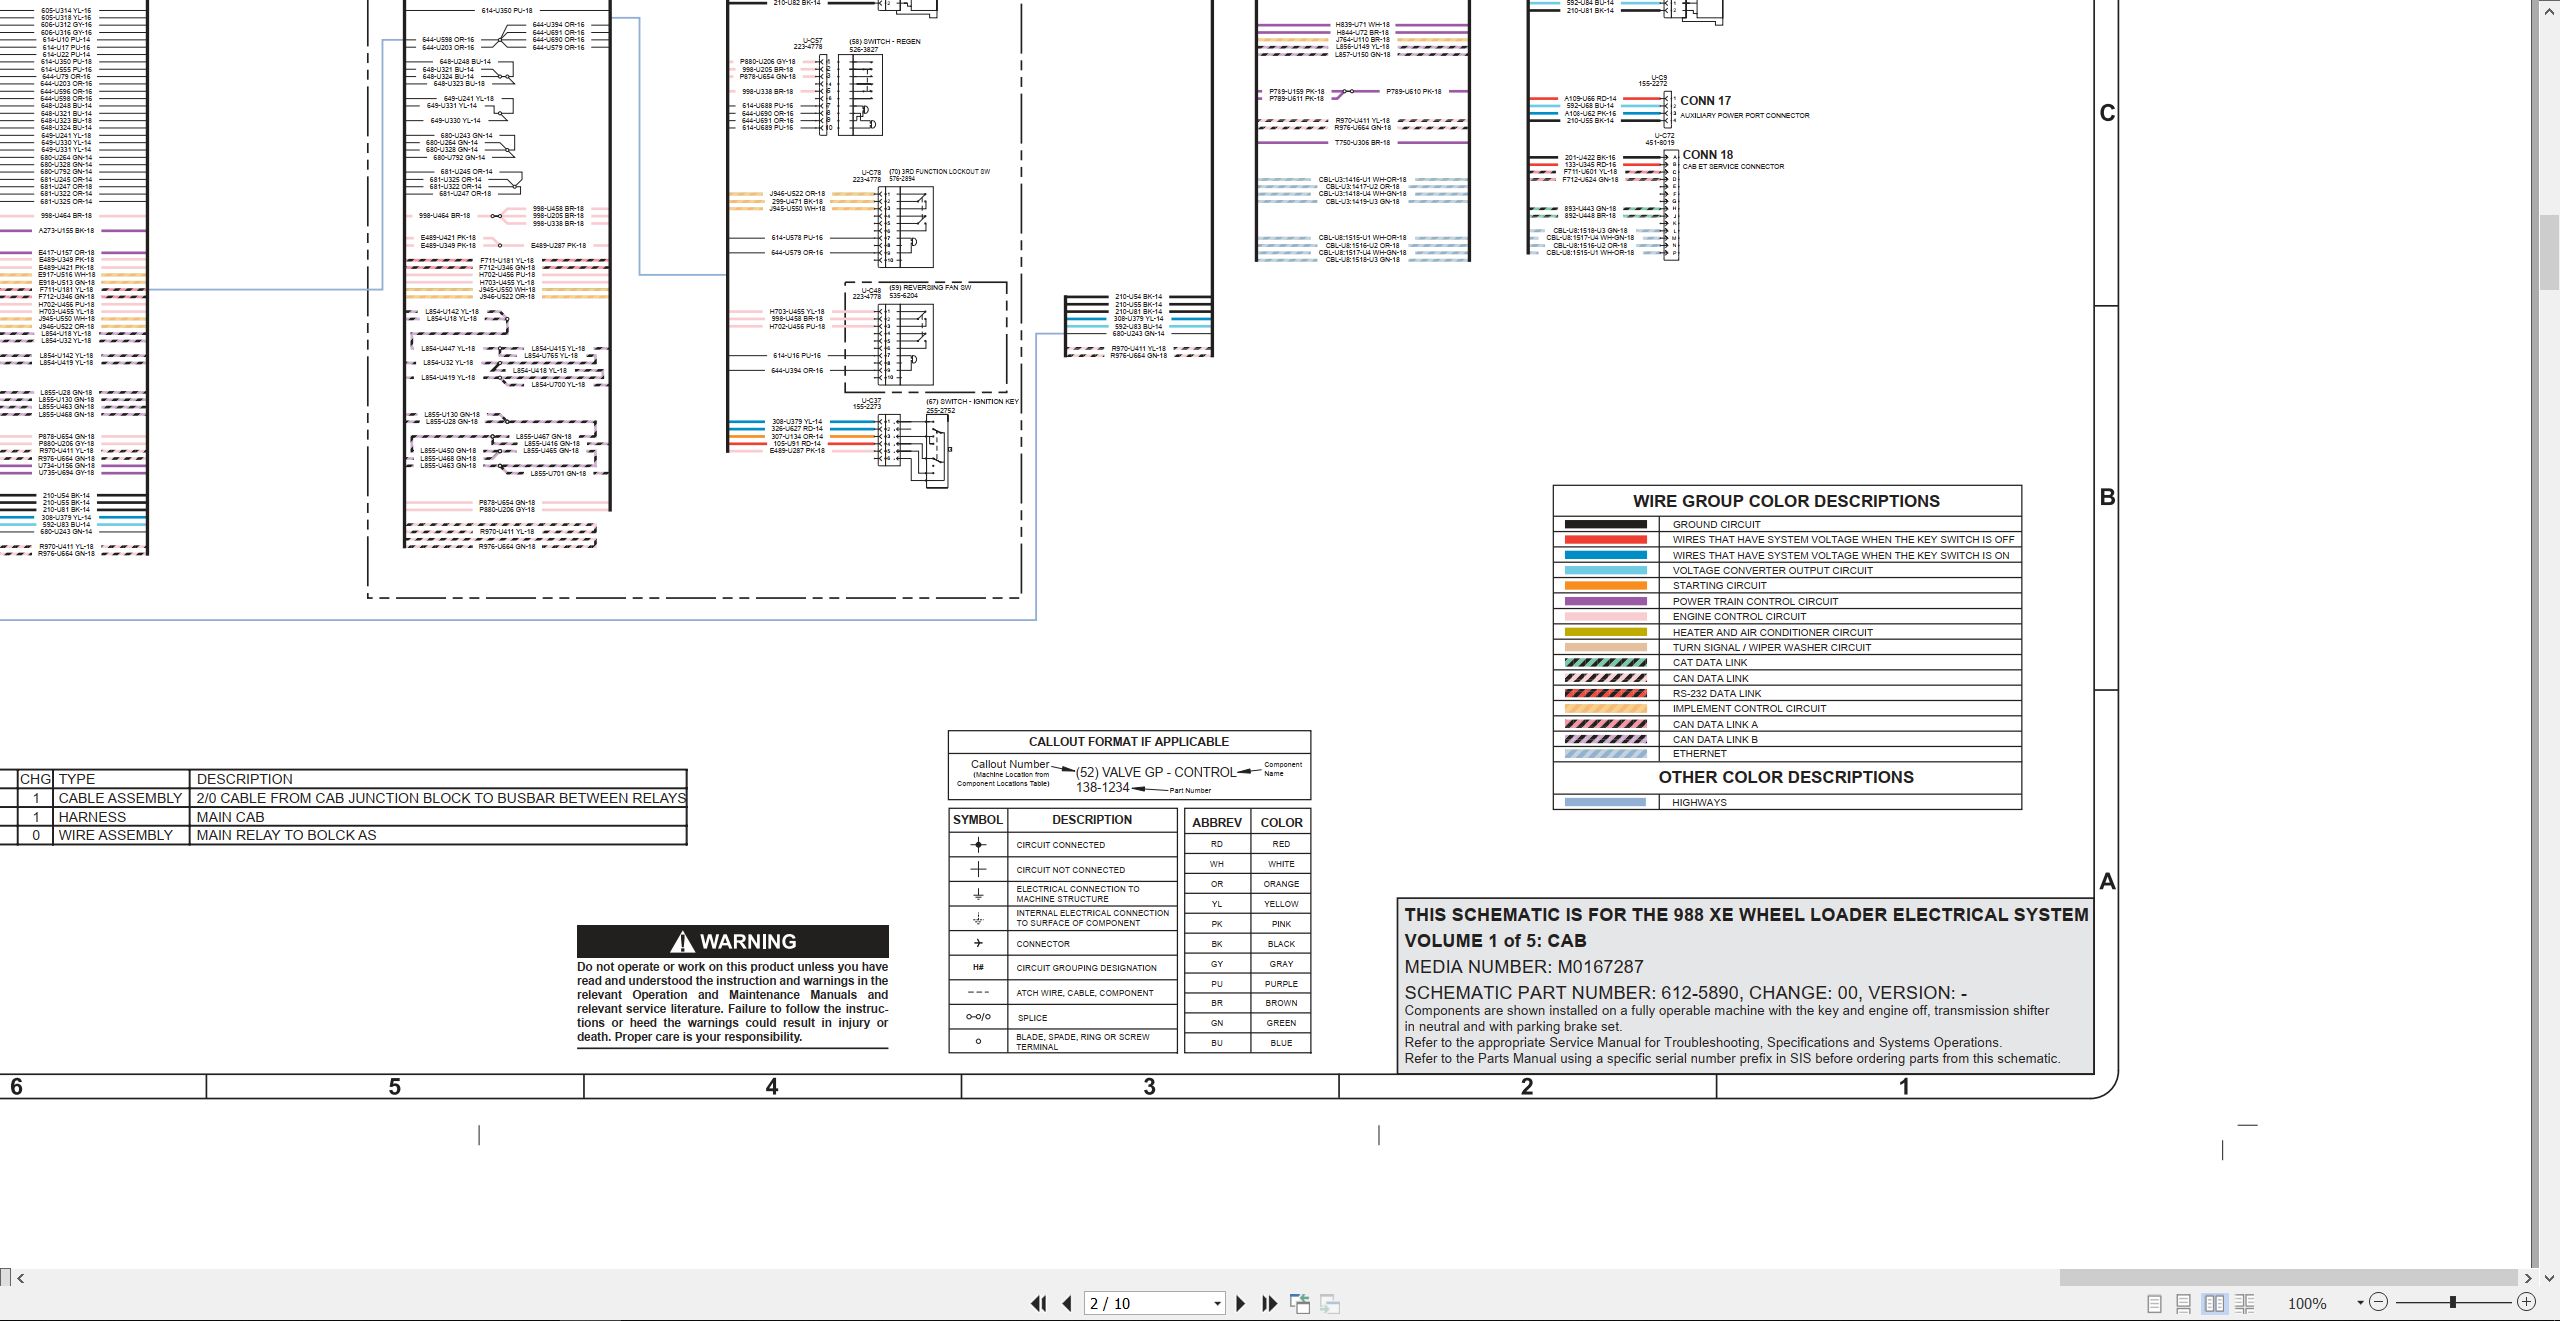Image resolution: width=2560 pixels, height=1321 pixels.
Task: Jump to the last page
Action: pyautogui.click(x=1269, y=1303)
